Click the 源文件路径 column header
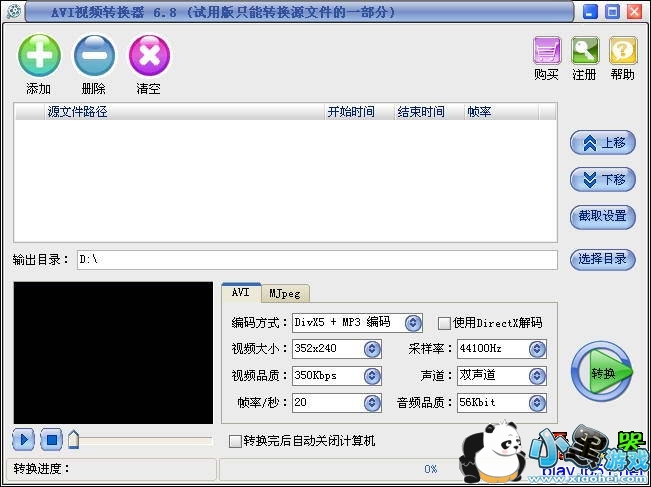Viewport: 651px width, 487px height. [184, 112]
